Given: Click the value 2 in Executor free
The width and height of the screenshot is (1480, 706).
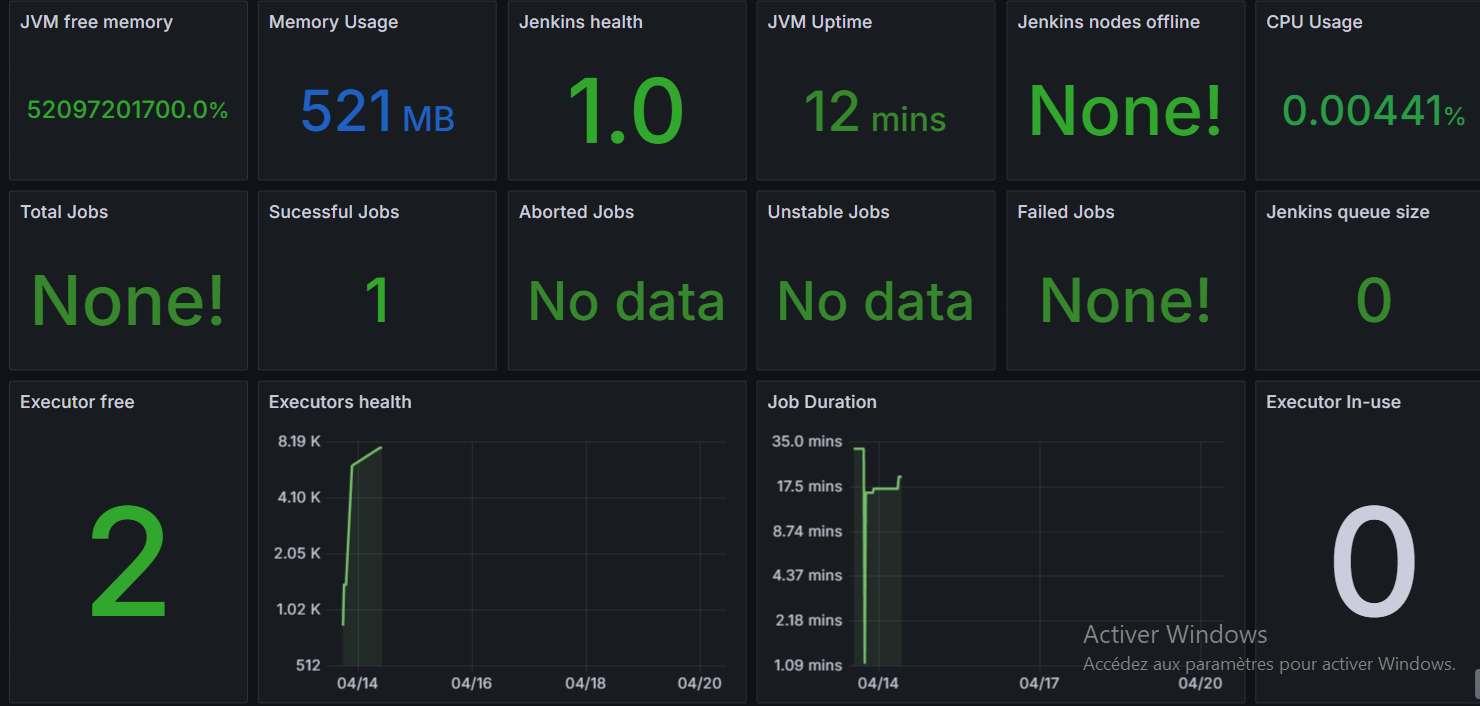Looking at the screenshot, I should pos(128,562).
